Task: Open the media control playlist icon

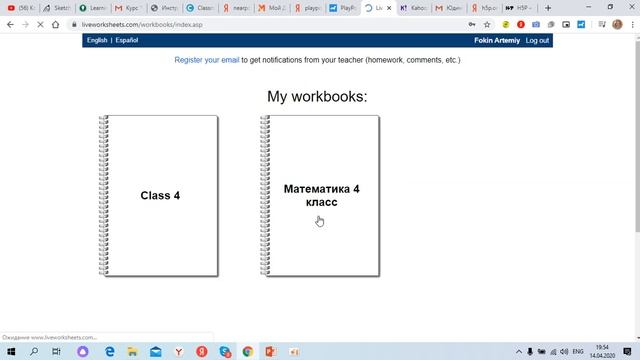Action: pyautogui.click(x=602, y=24)
